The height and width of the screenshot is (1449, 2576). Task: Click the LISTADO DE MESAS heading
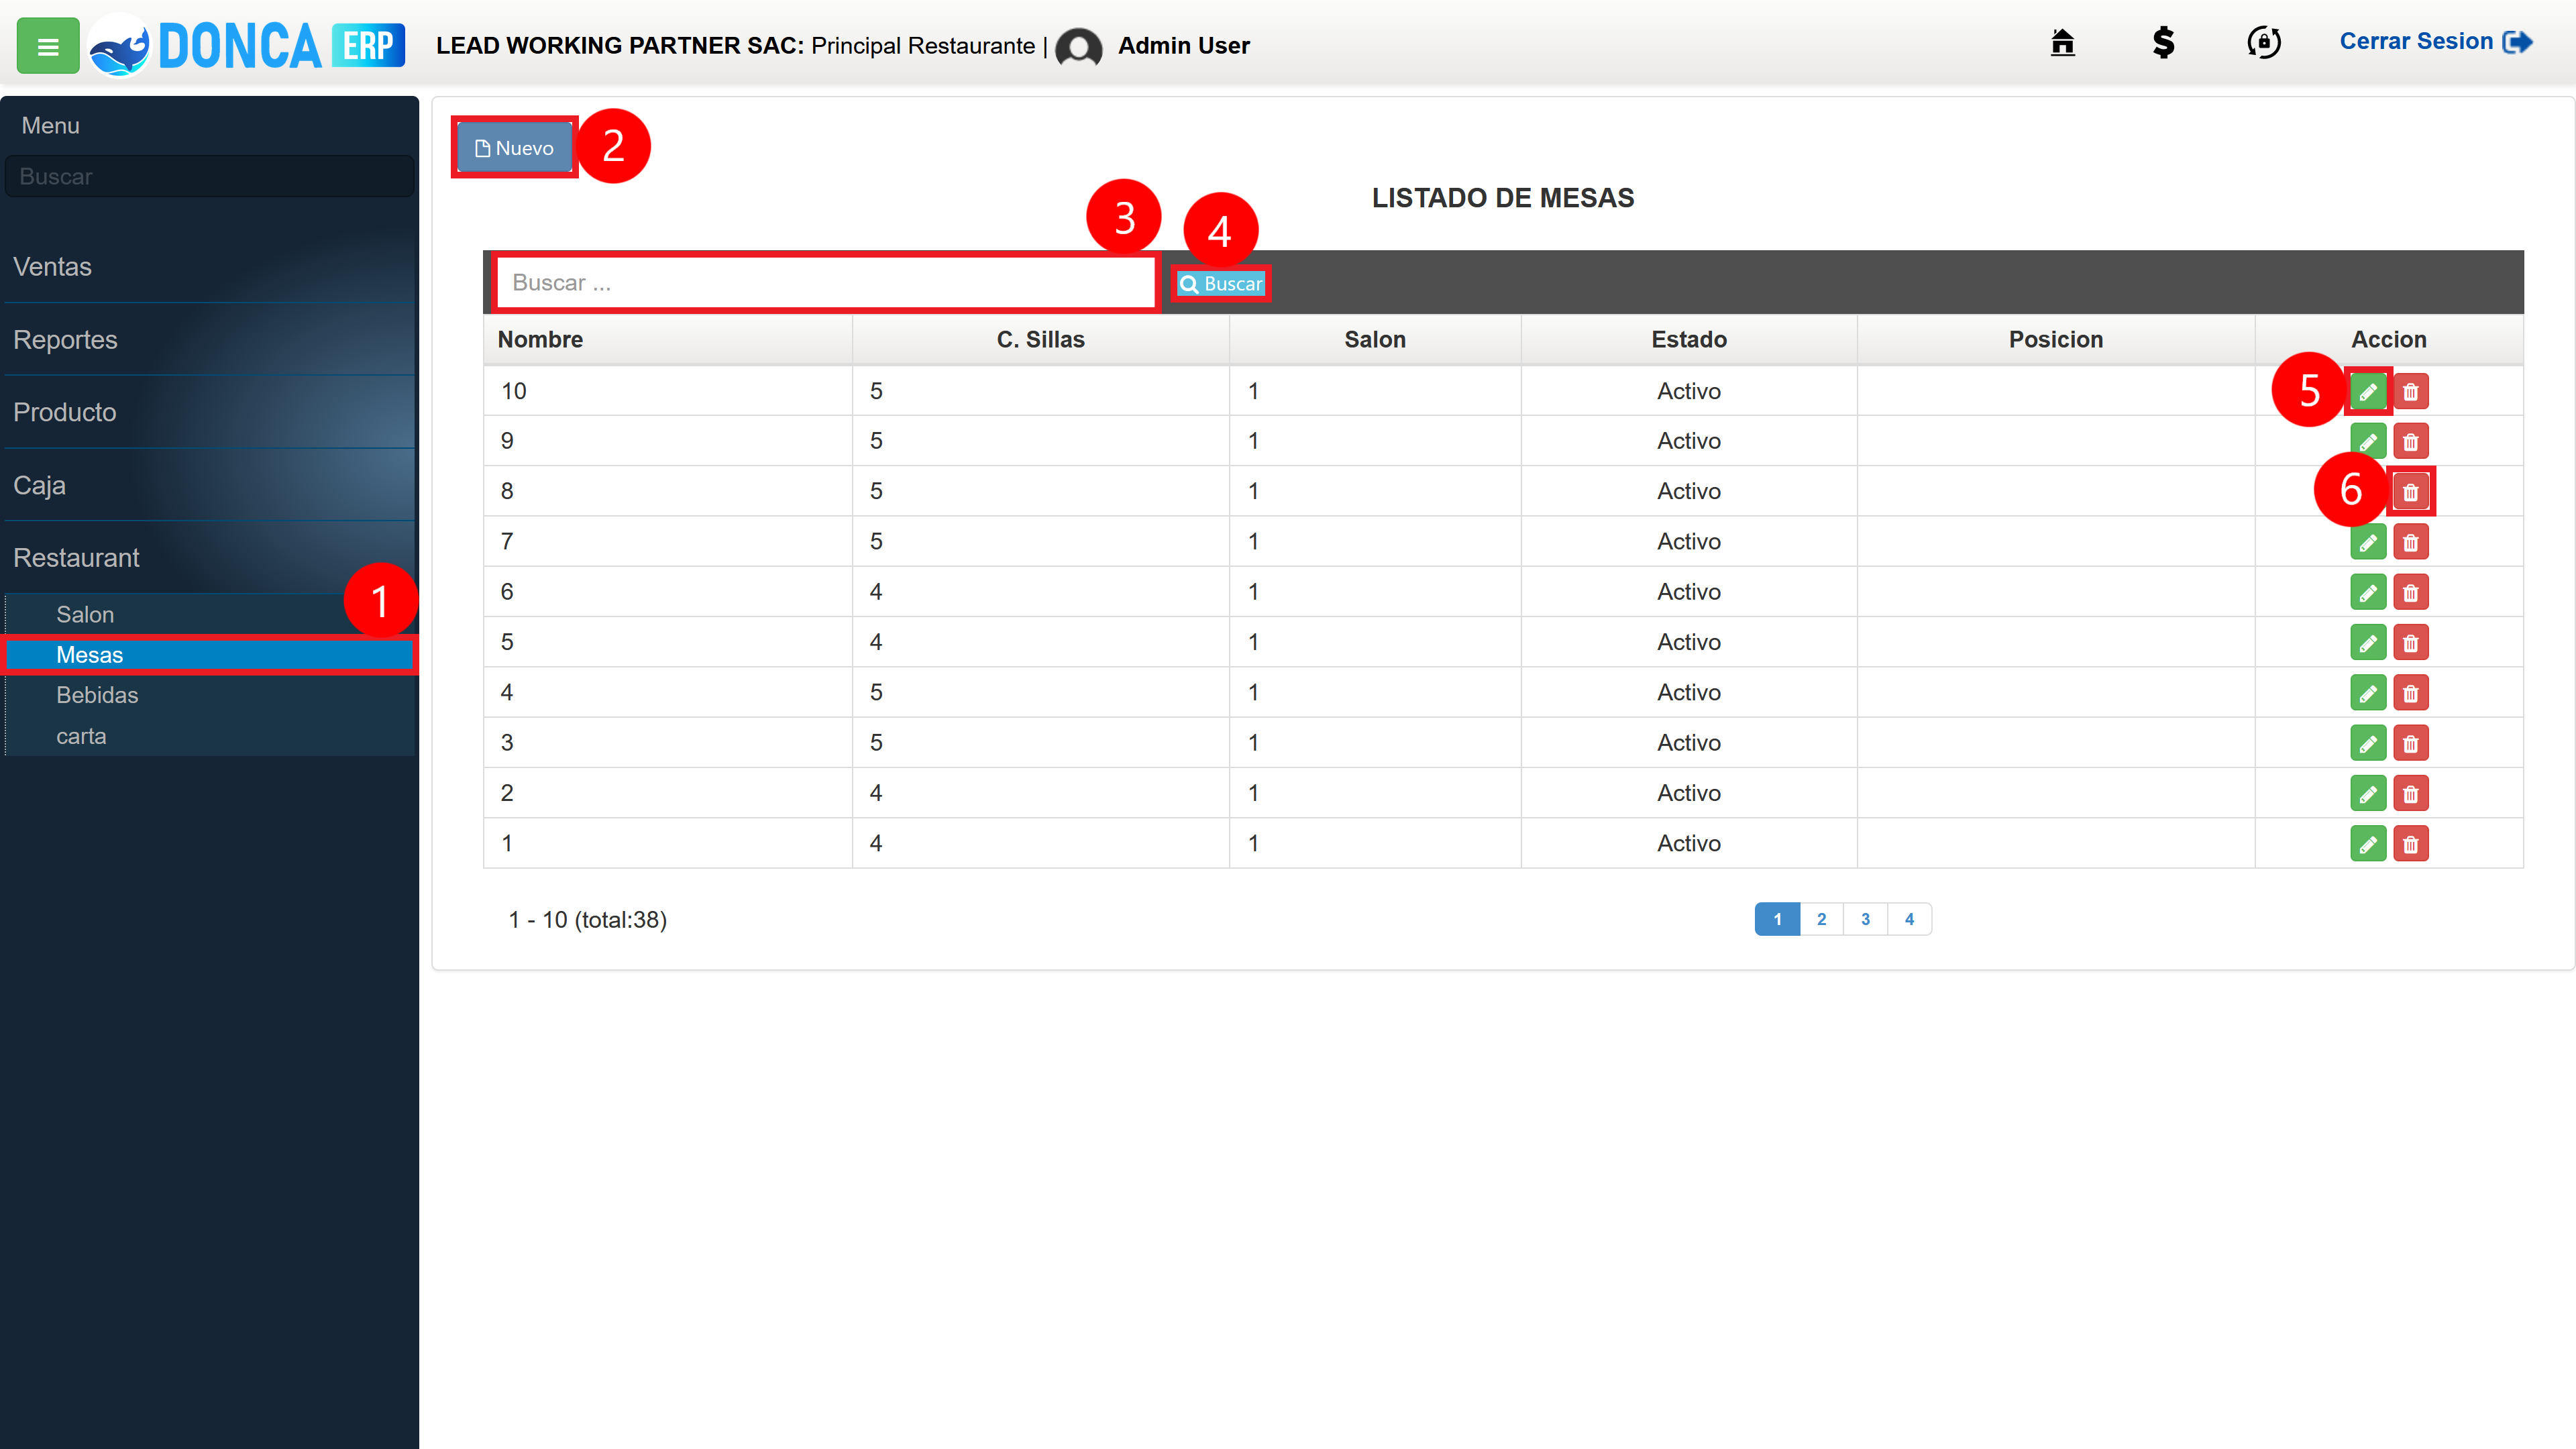(x=1503, y=198)
